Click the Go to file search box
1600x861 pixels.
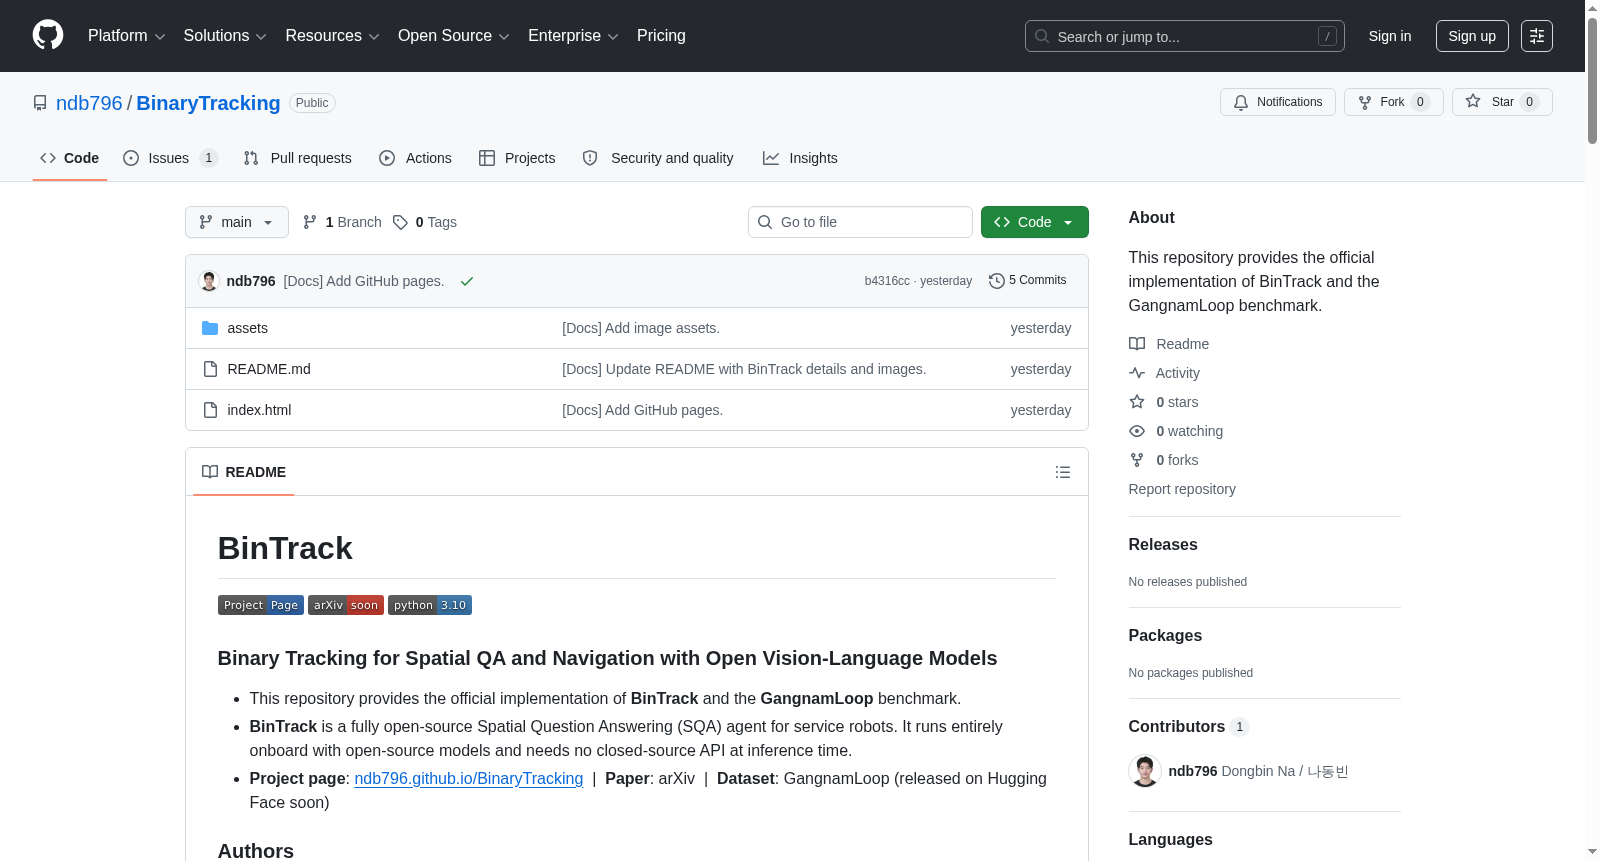pos(860,222)
